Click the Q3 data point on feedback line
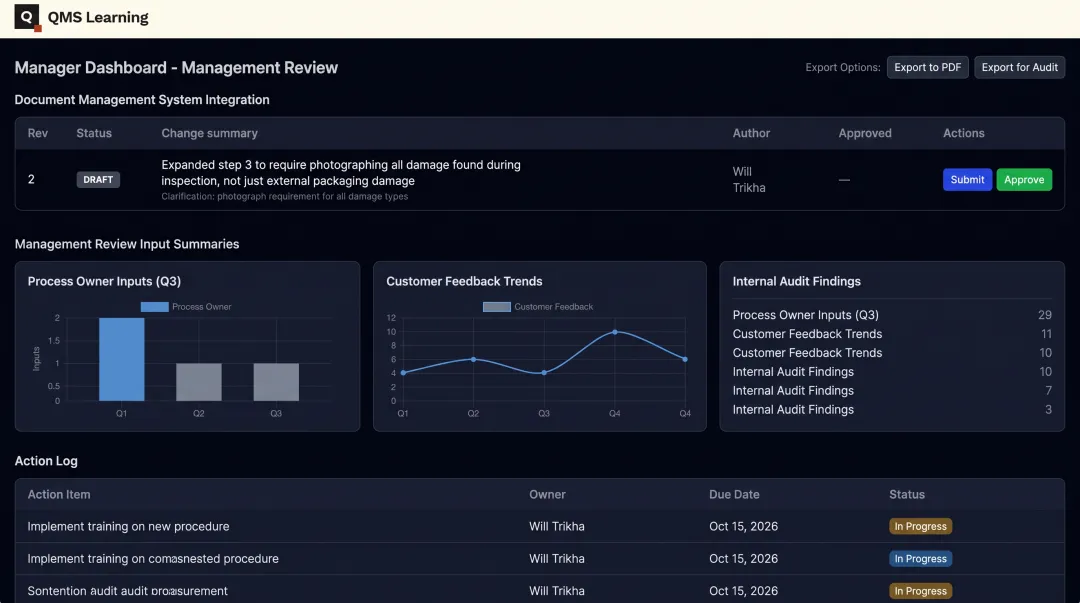This screenshot has width=1080, height=603. coord(544,373)
